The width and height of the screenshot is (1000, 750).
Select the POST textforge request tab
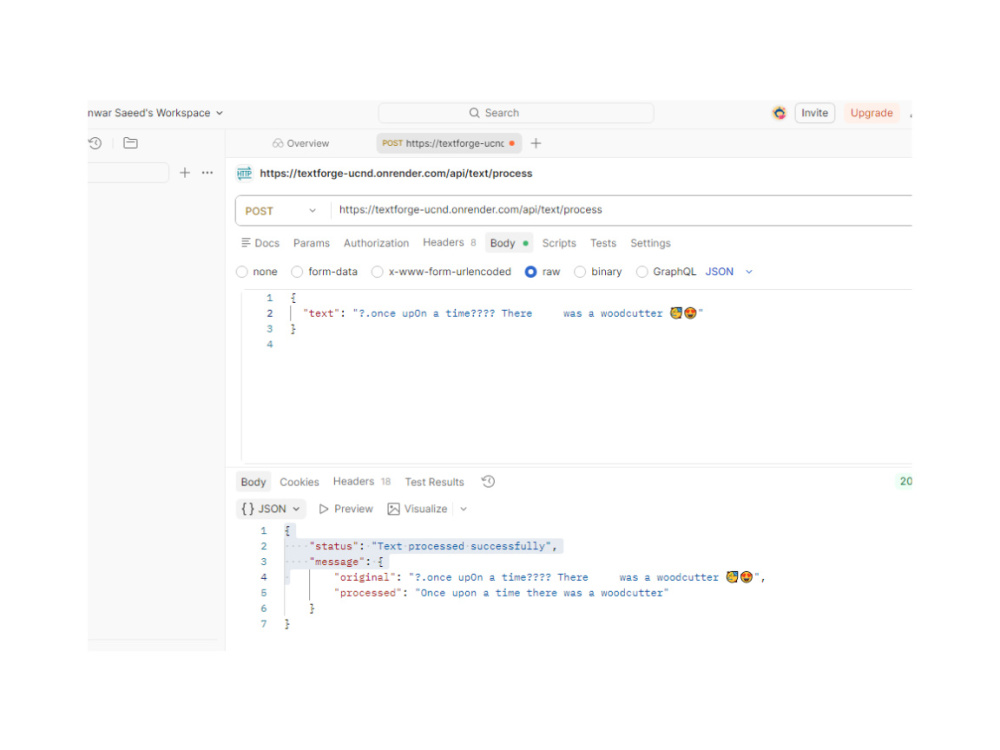(x=449, y=143)
